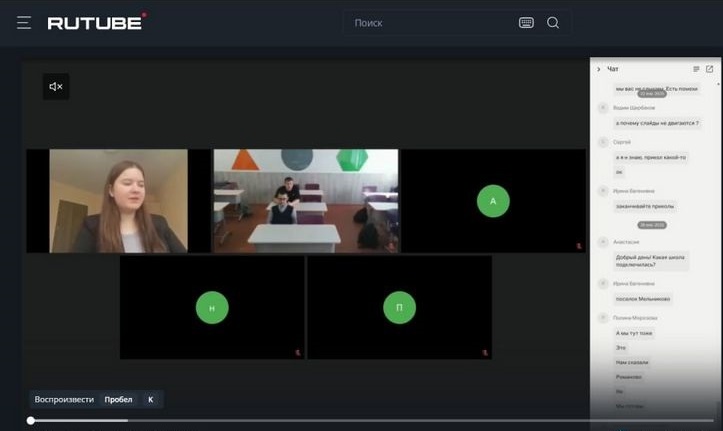This screenshot has height=431, width=723.
Task: Open the on-screen keyboard icon in search
Action: 526,23
